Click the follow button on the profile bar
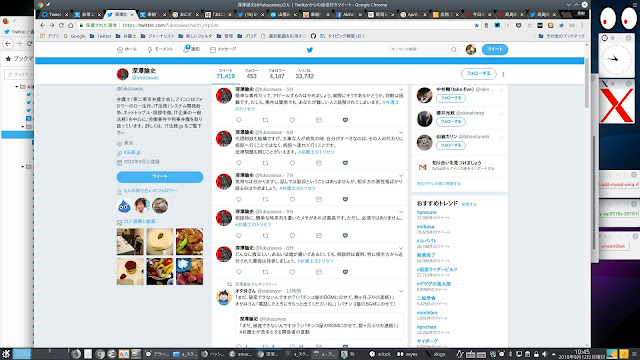This screenshot has width=640, height=360. [x=478, y=74]
